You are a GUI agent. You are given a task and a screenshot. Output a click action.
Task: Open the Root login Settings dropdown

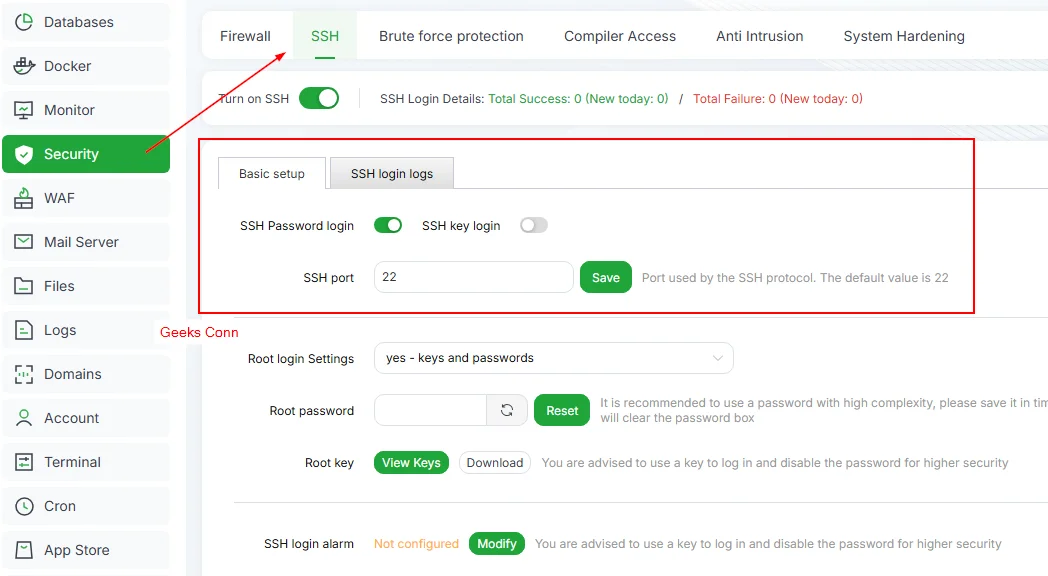click(x=553, y=357)
